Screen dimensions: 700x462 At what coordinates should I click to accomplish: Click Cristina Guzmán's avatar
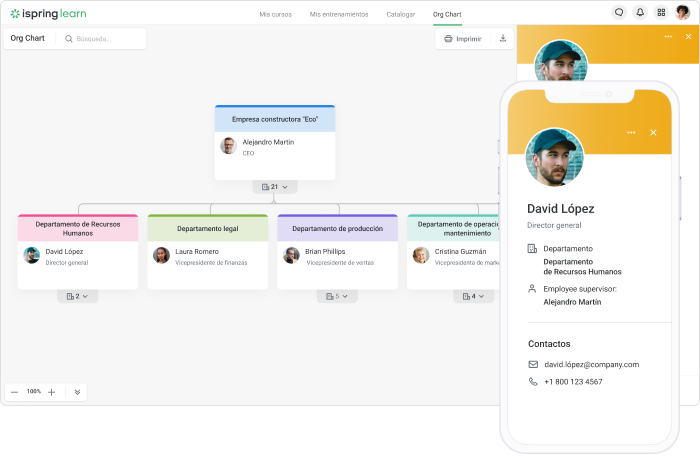pyautogui.click(x=421, y=255)
